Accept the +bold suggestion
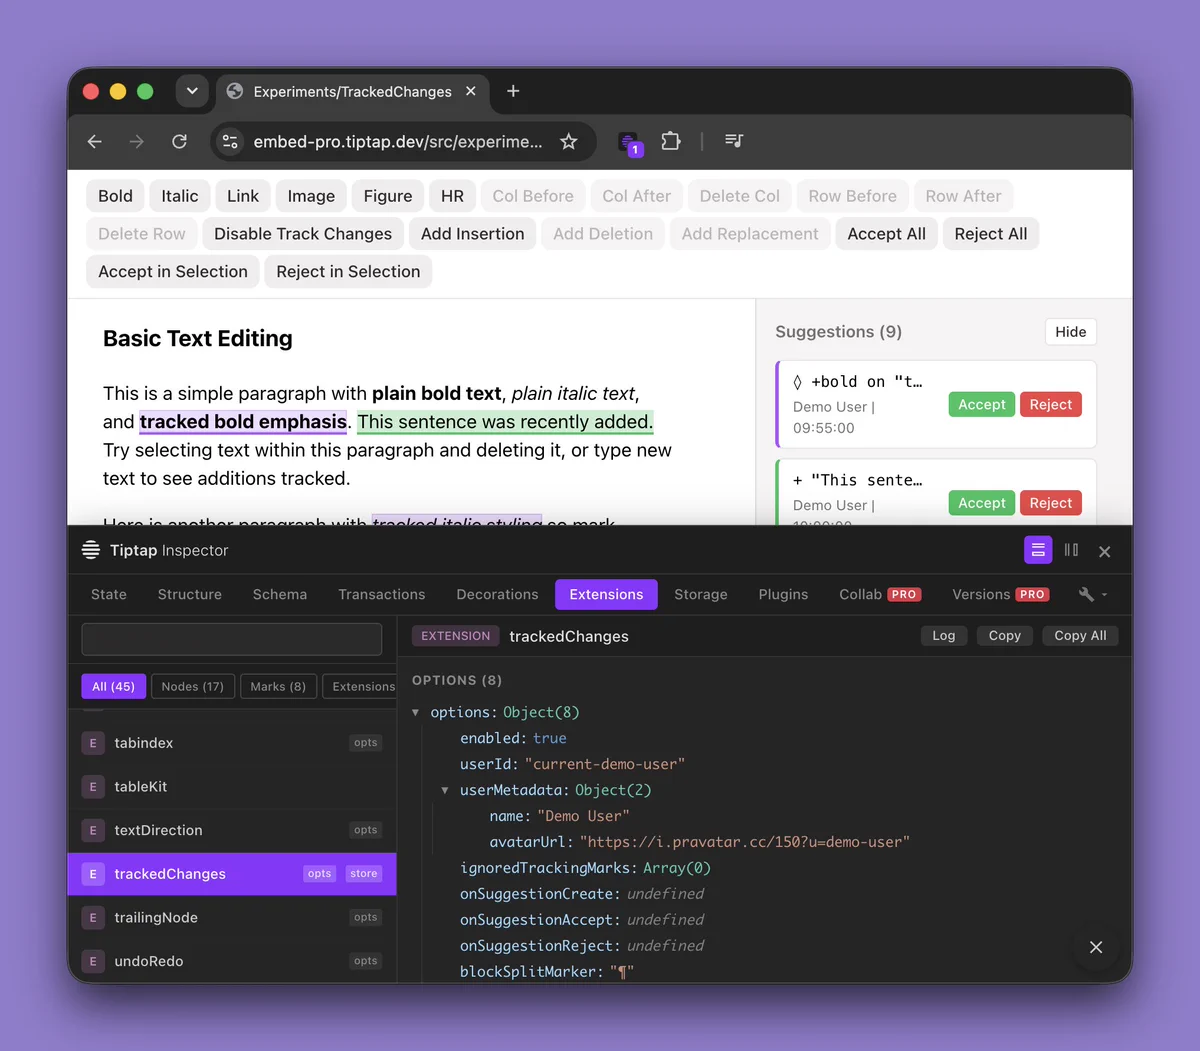Screen dimensions: 1200x1051 (x=982, y=405)
